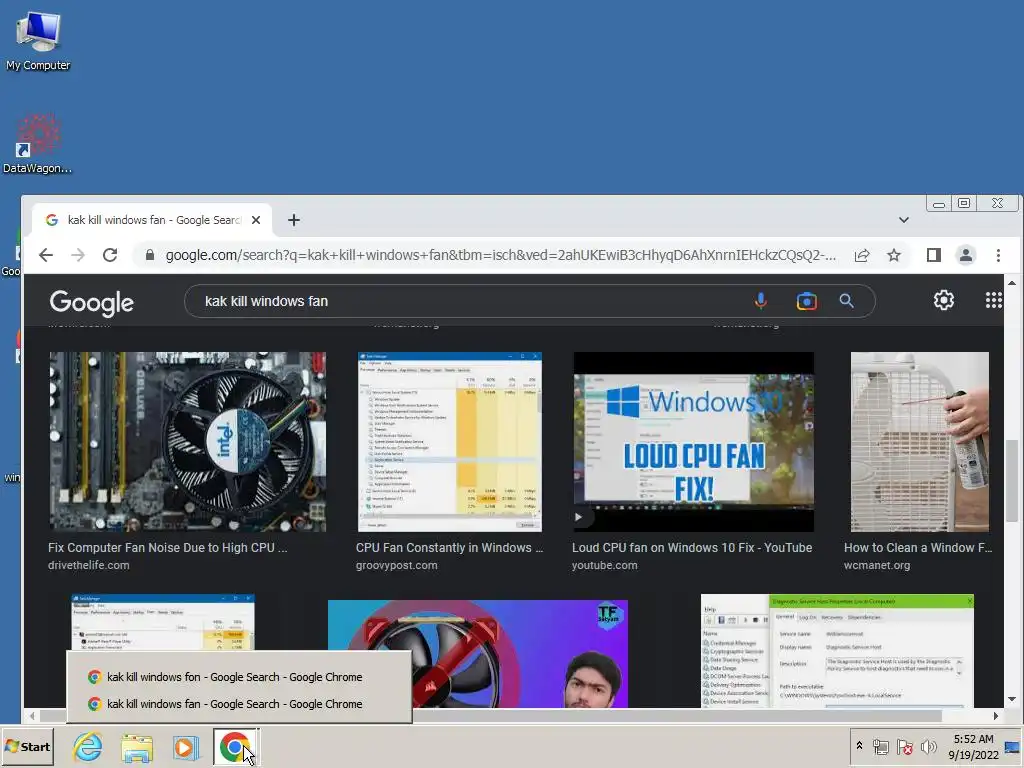1024x768 pixels.
Task: Open the file explorer folder on taskbar
Action: pos(137,747)
